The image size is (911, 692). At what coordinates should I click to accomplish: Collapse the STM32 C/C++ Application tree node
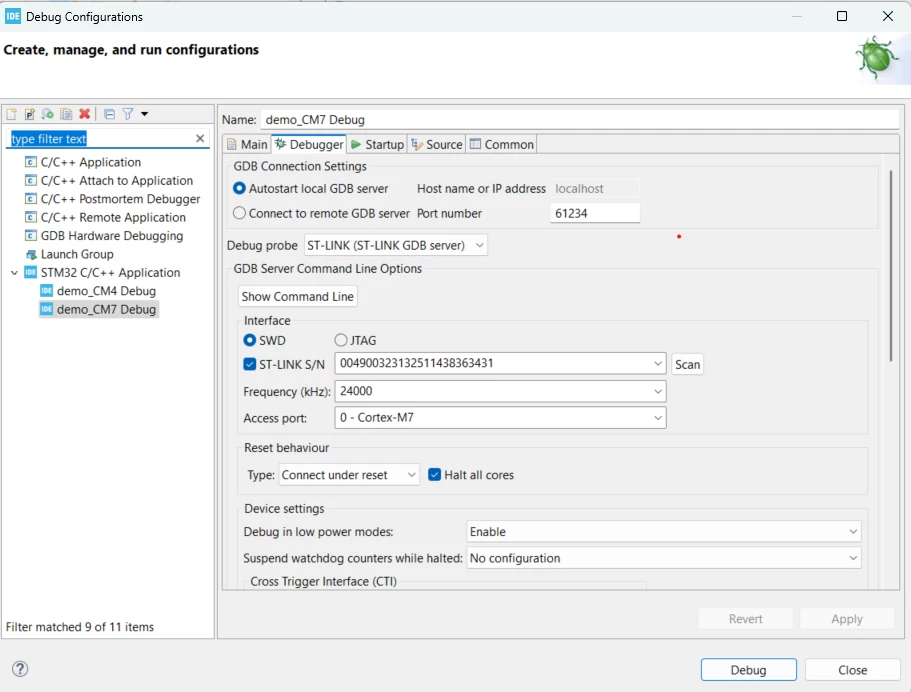[15, 273]
